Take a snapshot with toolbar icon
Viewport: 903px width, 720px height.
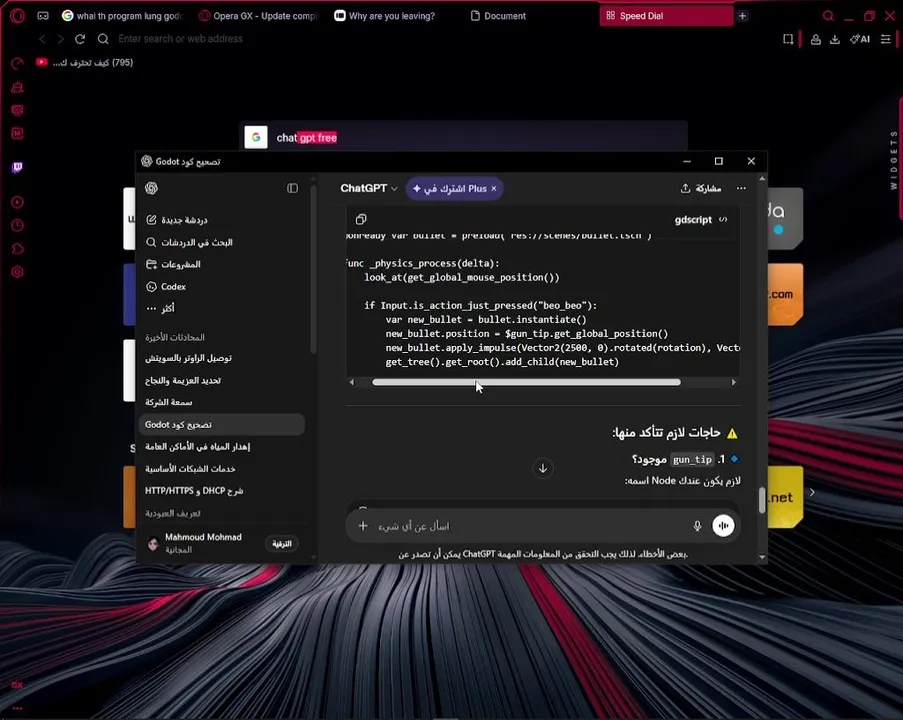pyautogui.click(x=788, y=39)
